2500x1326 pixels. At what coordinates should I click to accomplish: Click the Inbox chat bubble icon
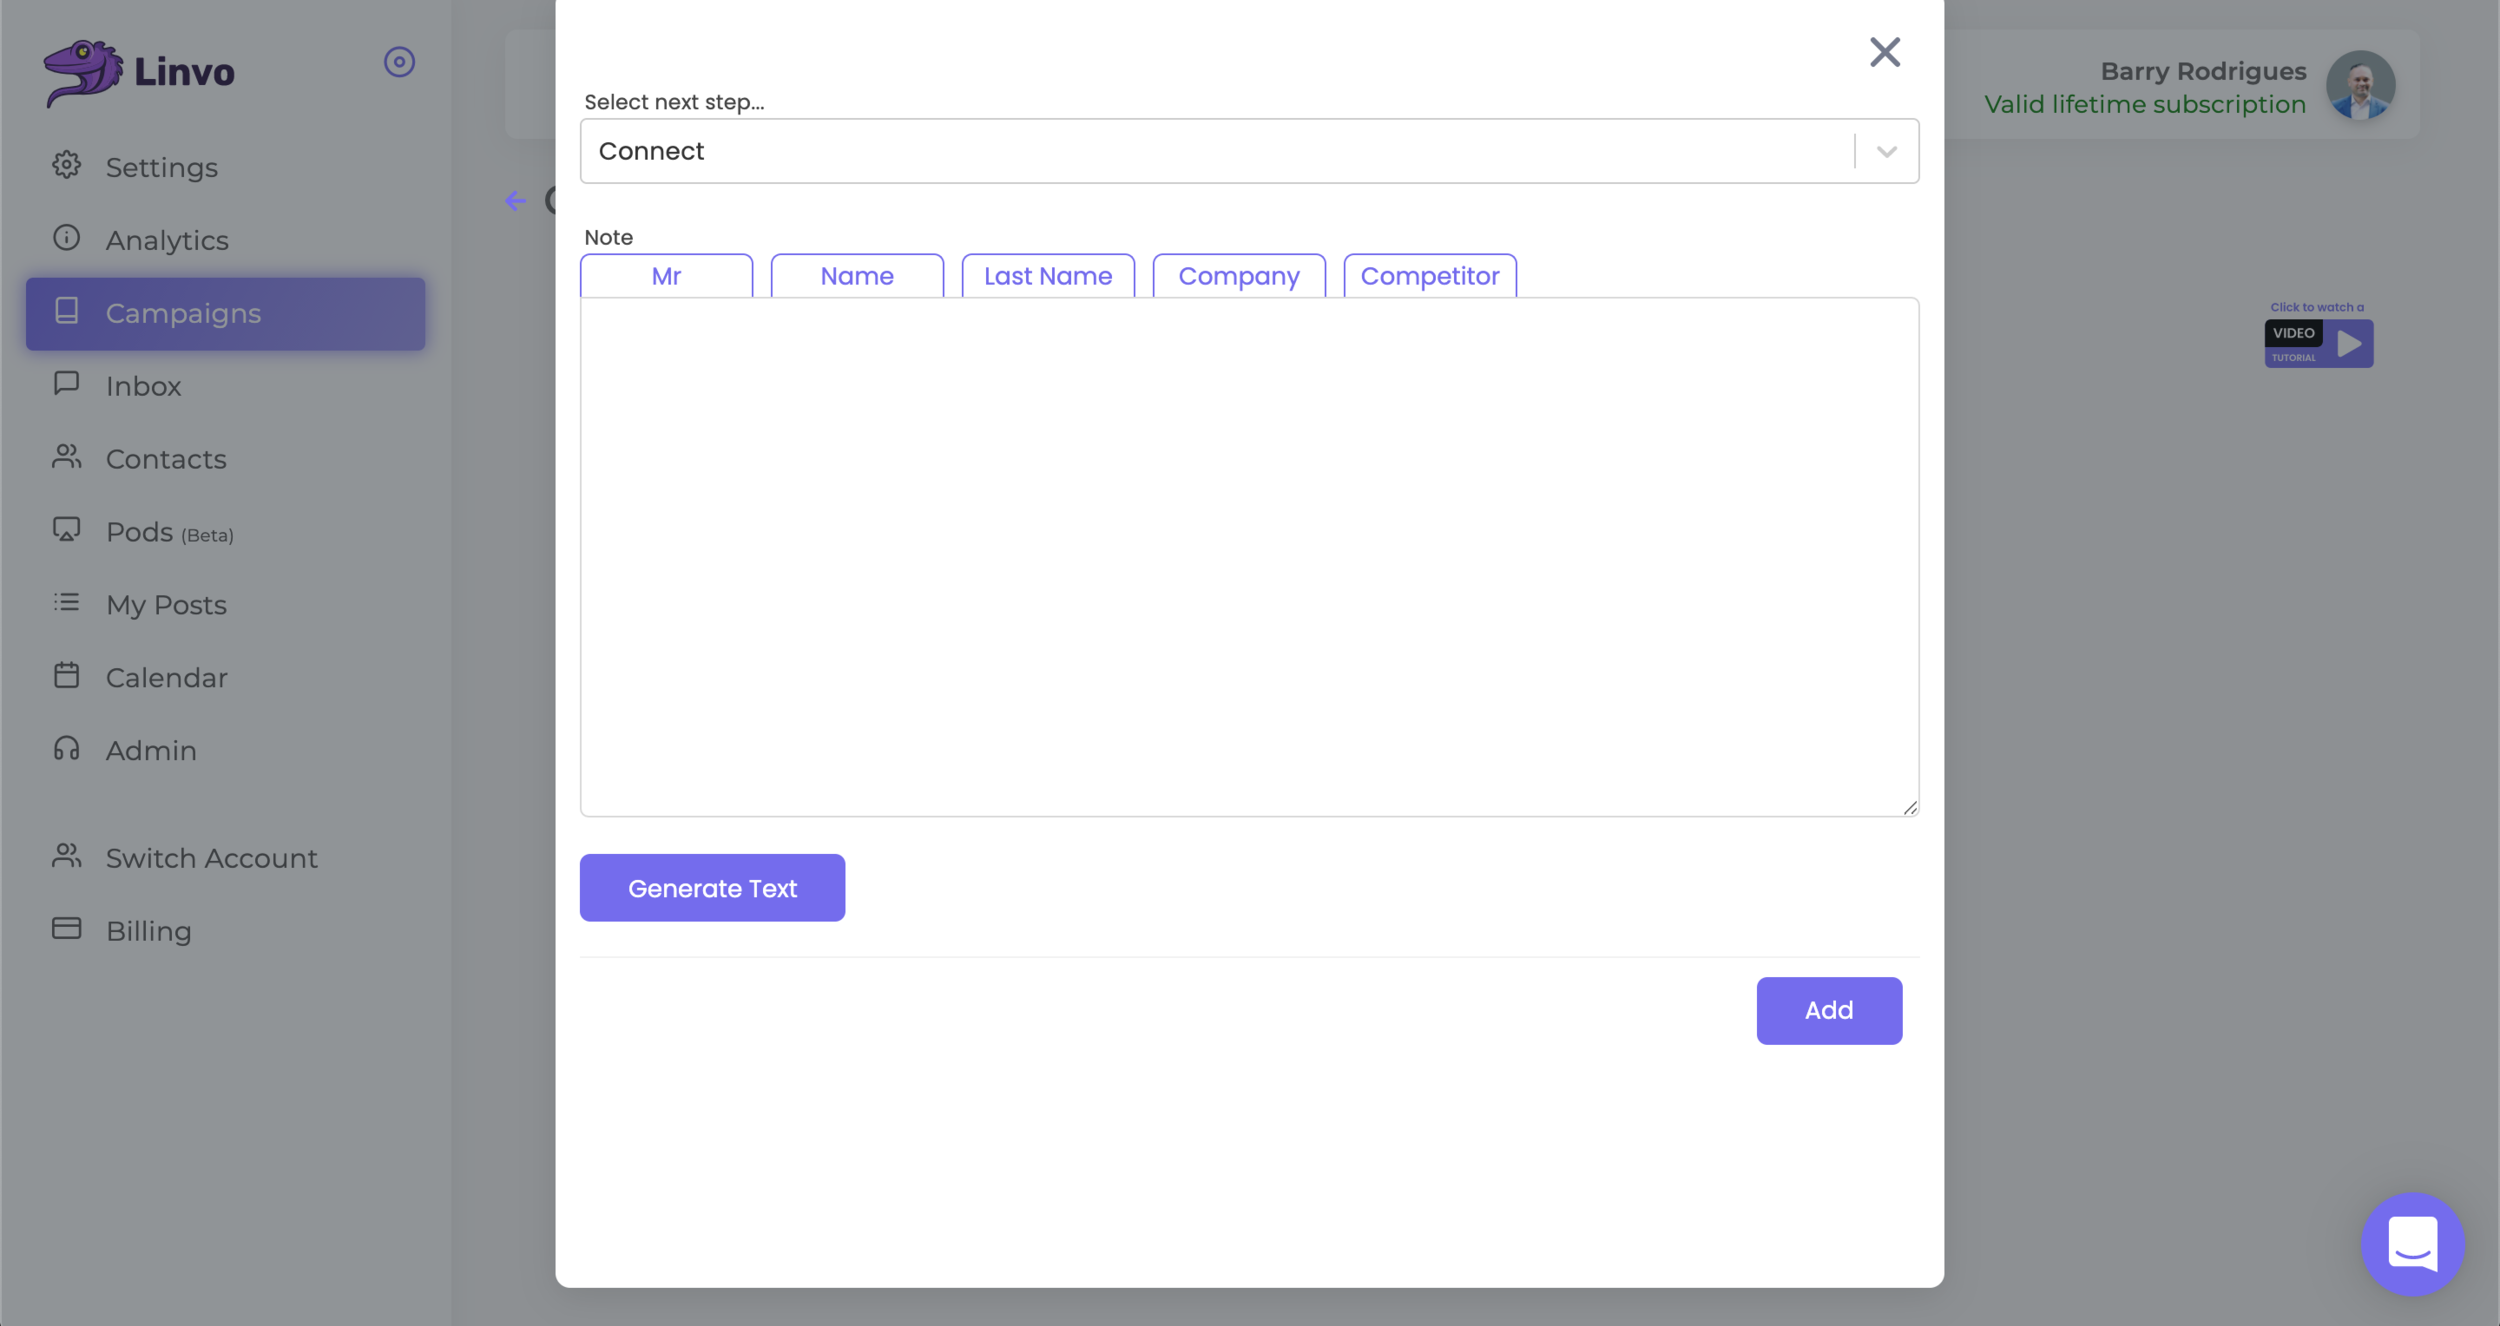click(x=66, y=384)
